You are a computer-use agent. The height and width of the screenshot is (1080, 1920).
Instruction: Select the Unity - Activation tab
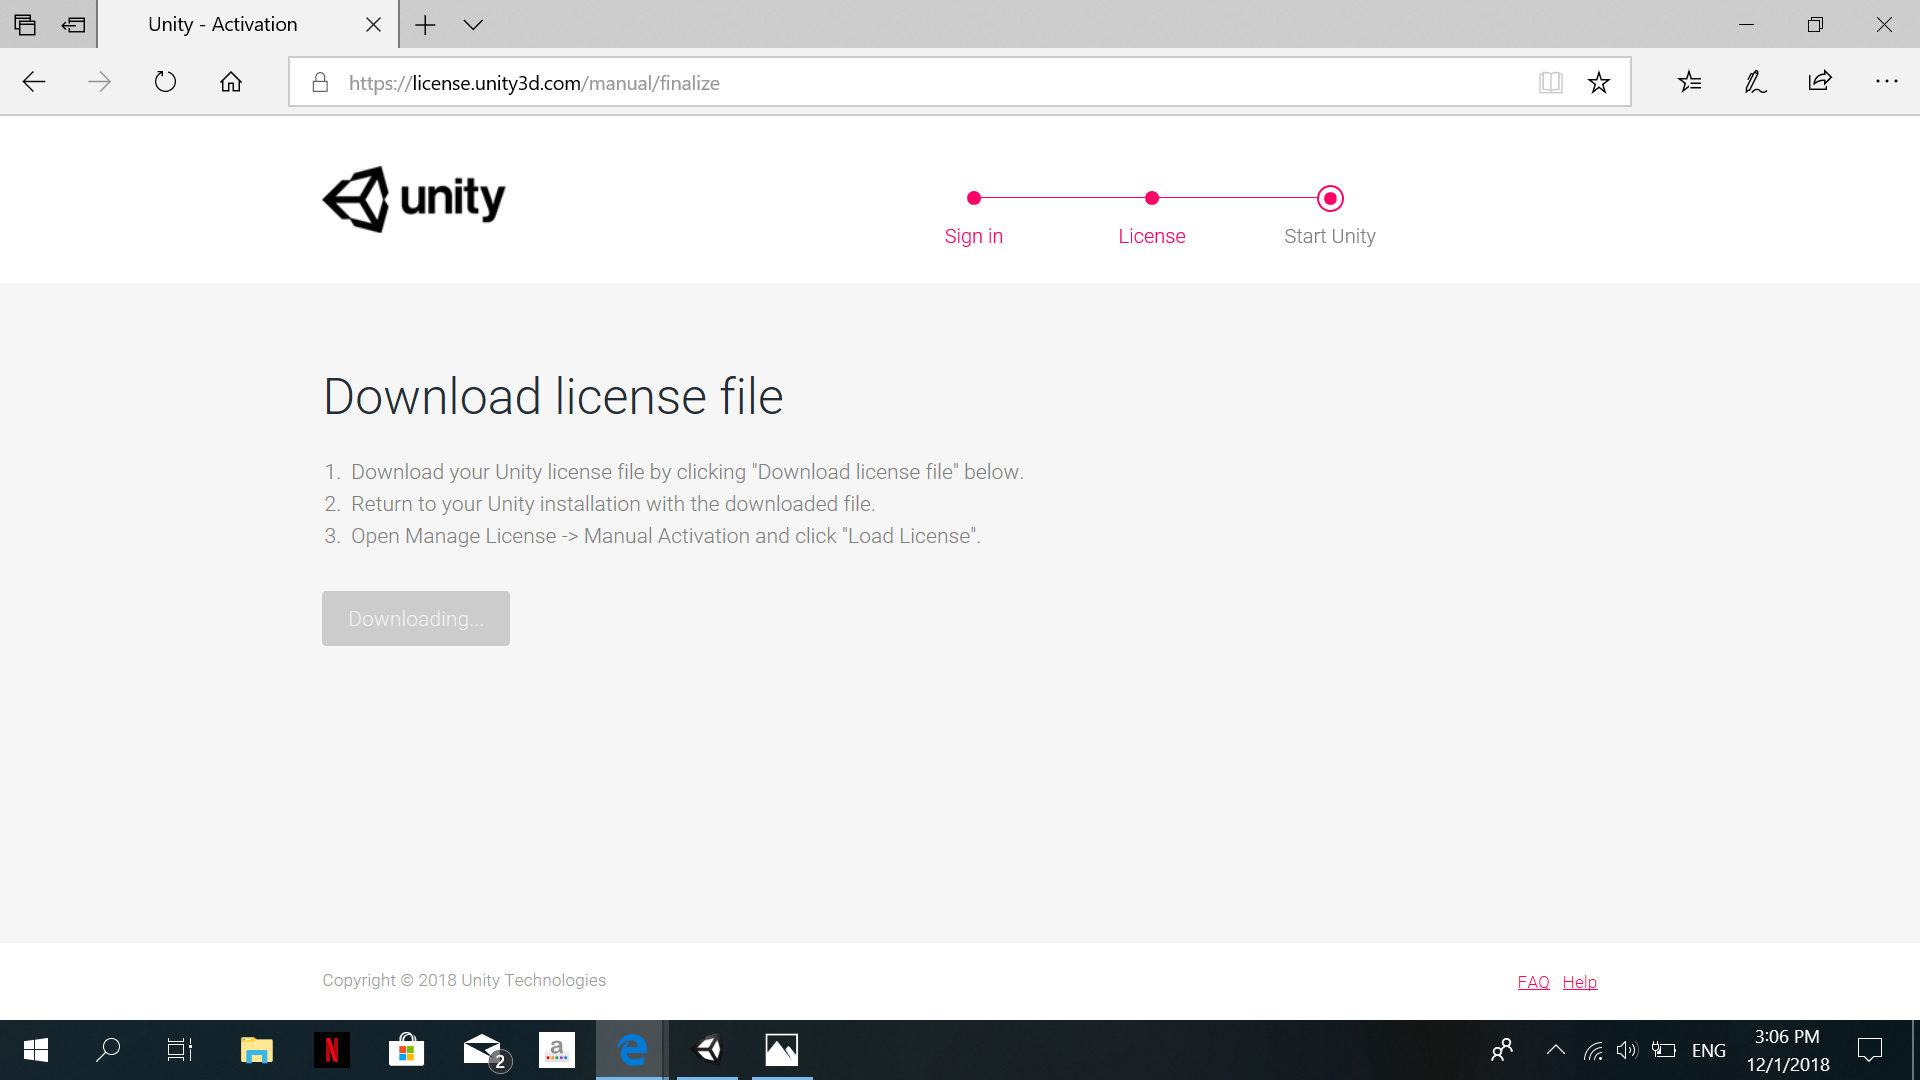click(223, 25)
